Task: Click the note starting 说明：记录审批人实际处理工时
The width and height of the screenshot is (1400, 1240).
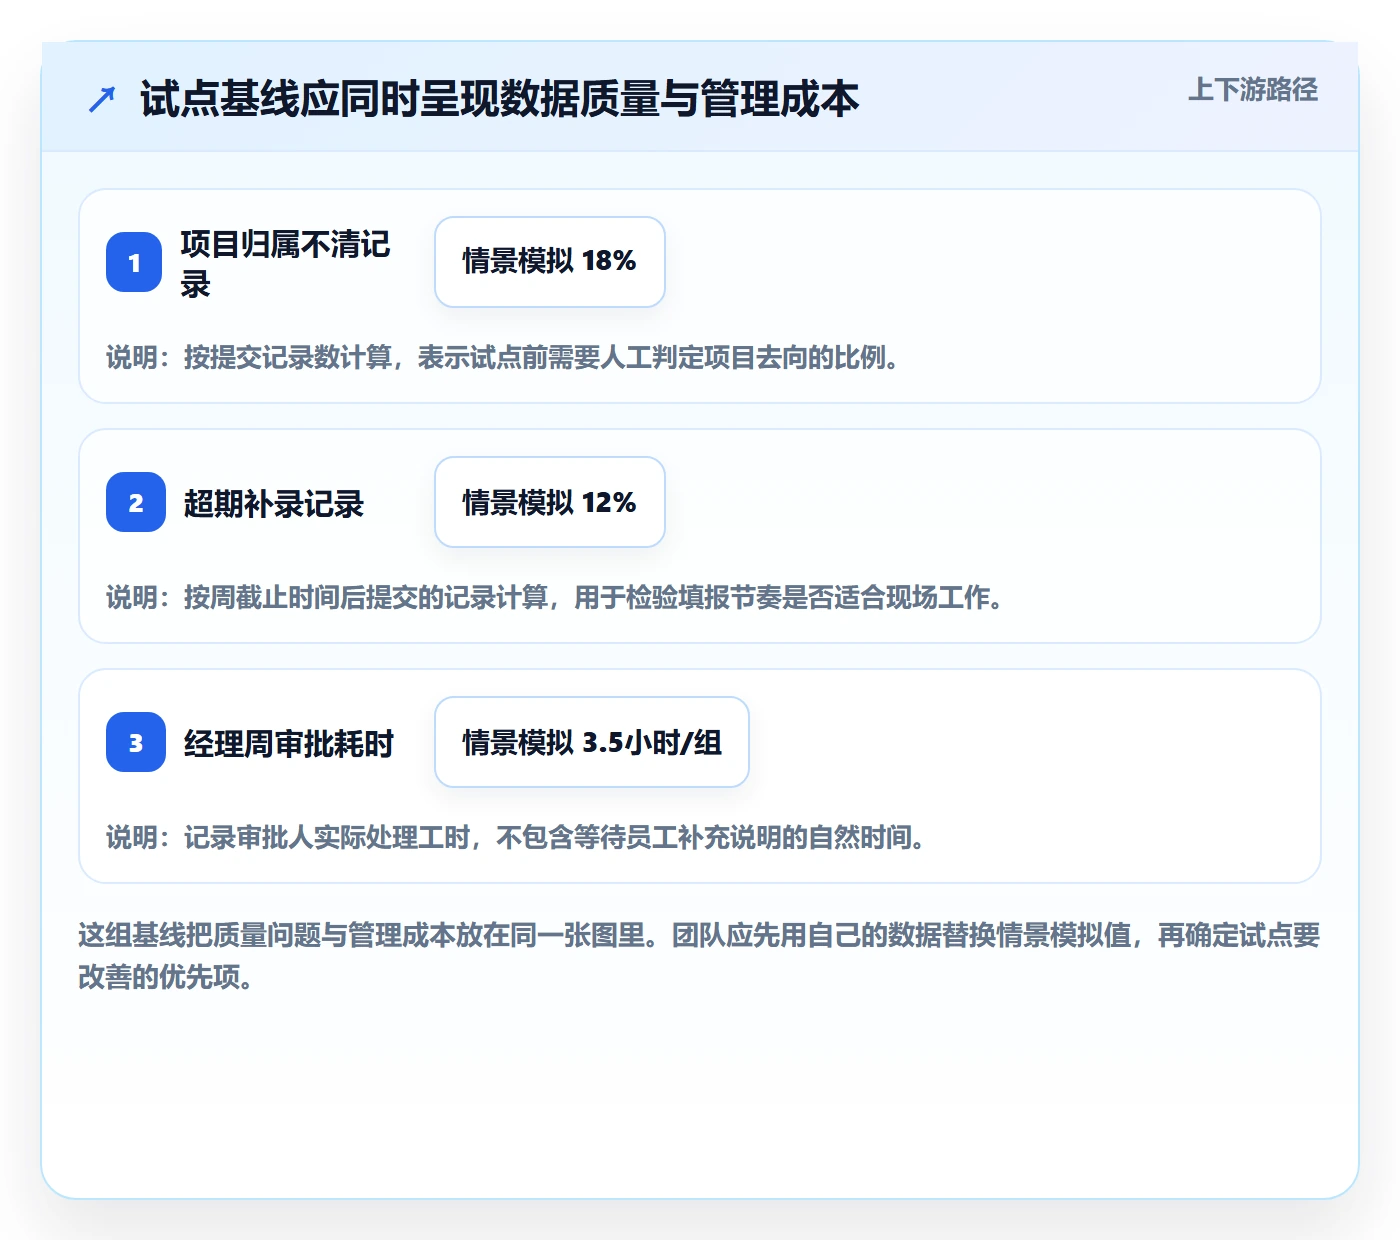Action: 516,837
